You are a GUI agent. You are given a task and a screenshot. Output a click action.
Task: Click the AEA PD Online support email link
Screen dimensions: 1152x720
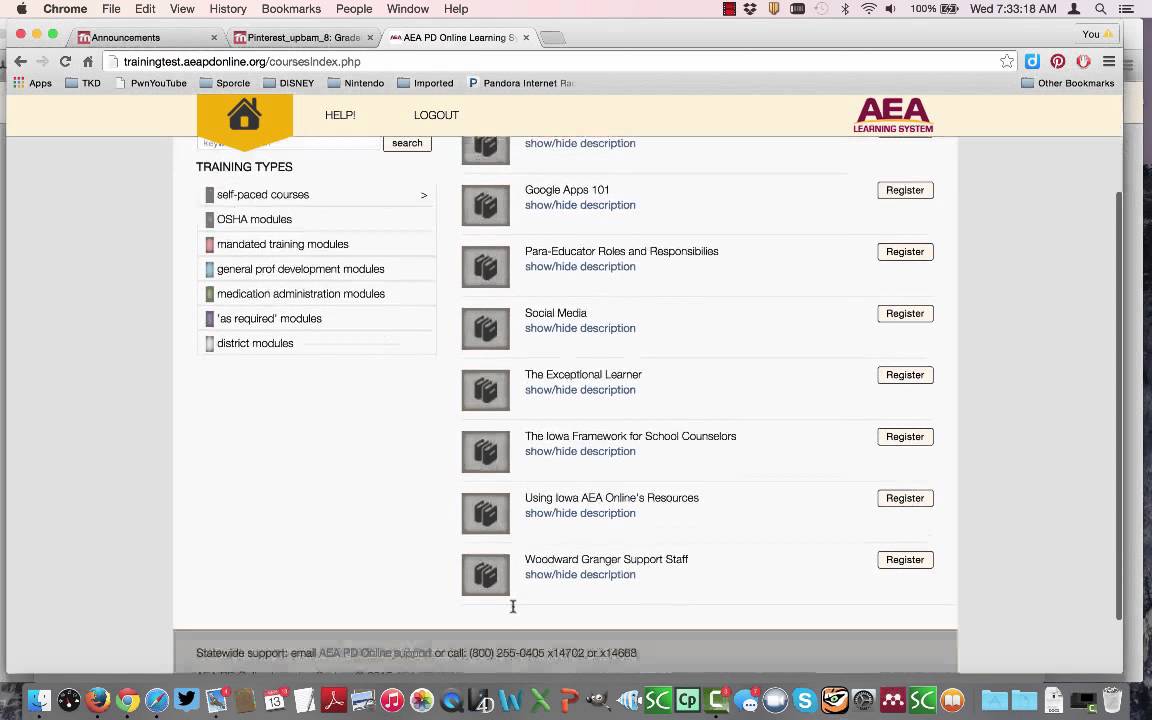click(x=375, y=653)
